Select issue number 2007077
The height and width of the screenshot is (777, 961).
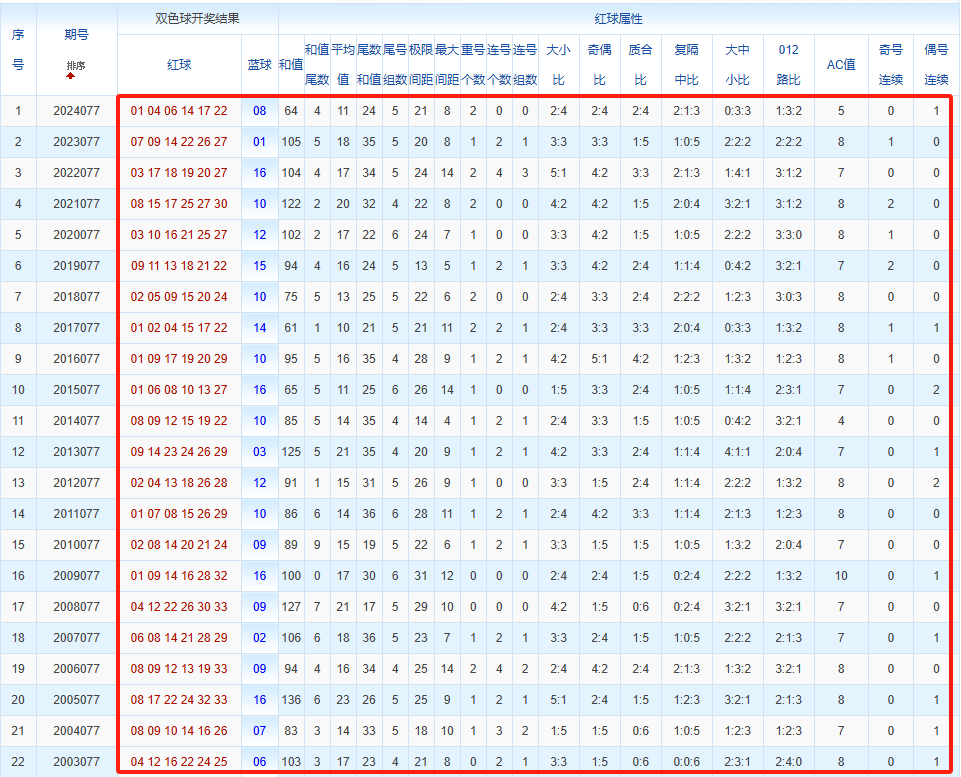tap(77, 638)
